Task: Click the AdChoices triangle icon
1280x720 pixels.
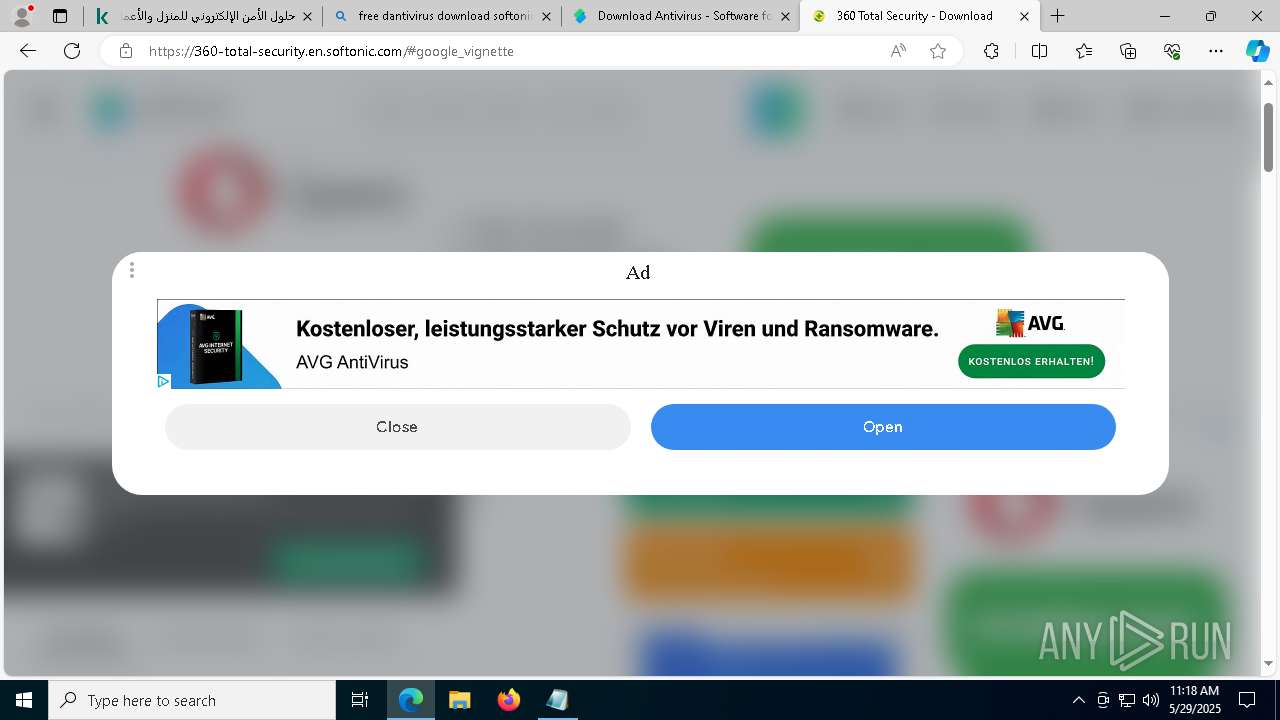Action: [163, 381]
